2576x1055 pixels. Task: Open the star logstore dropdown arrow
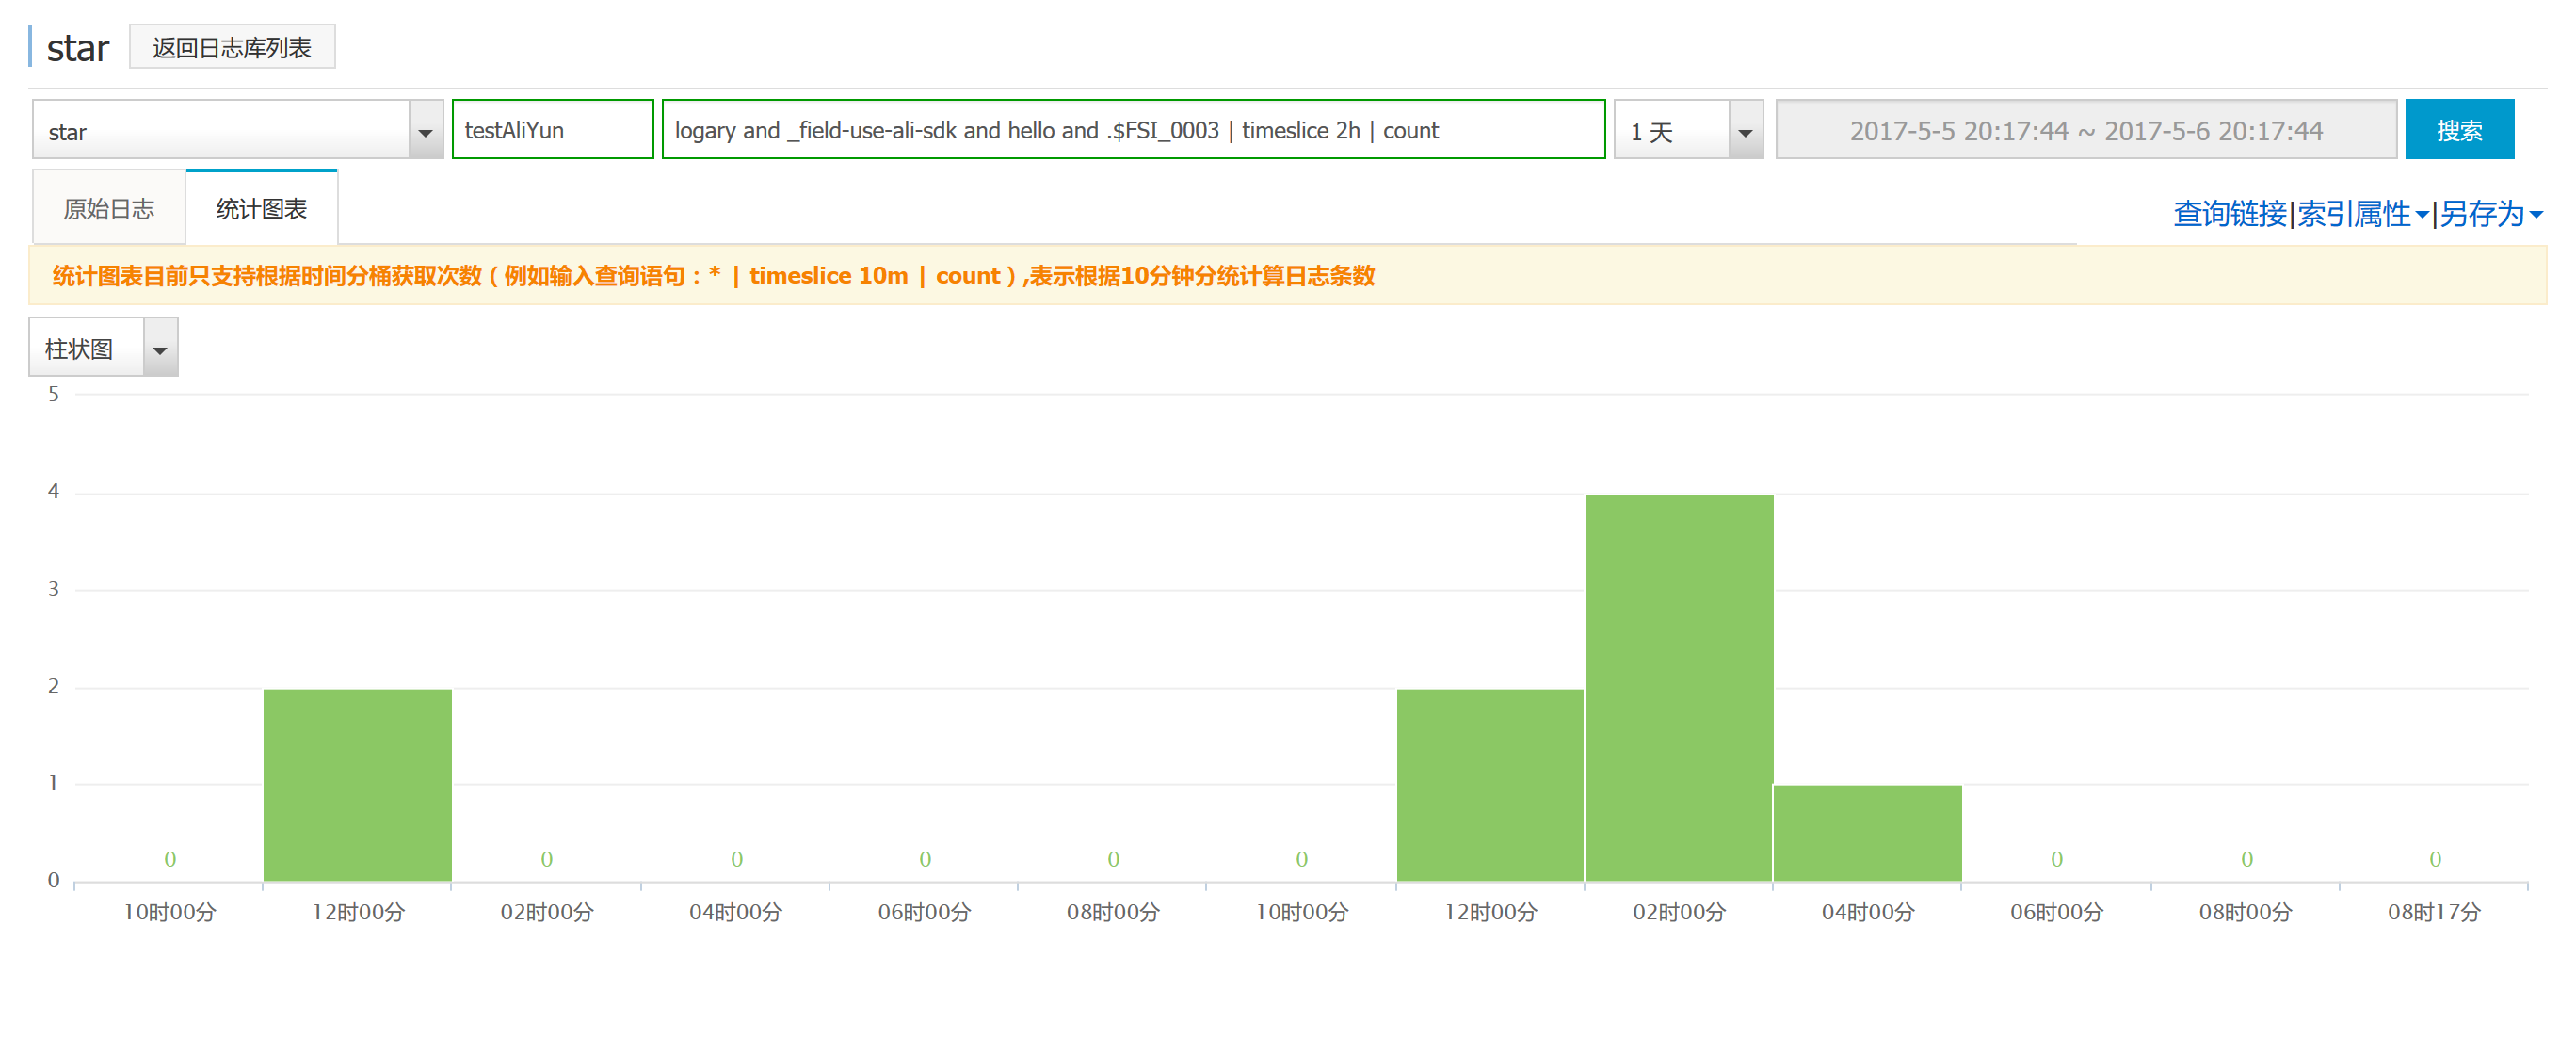coord(425,131)
